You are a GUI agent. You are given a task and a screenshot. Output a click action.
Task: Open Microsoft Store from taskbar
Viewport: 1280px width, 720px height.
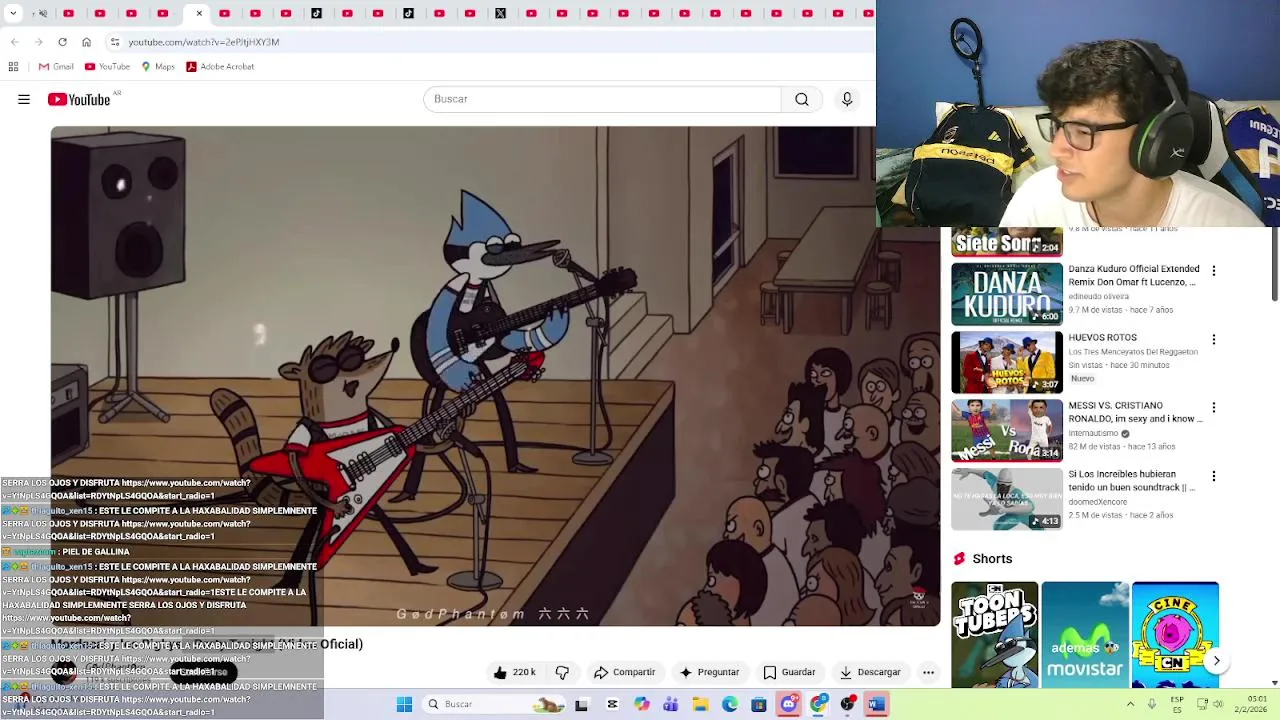pos(759,704)
